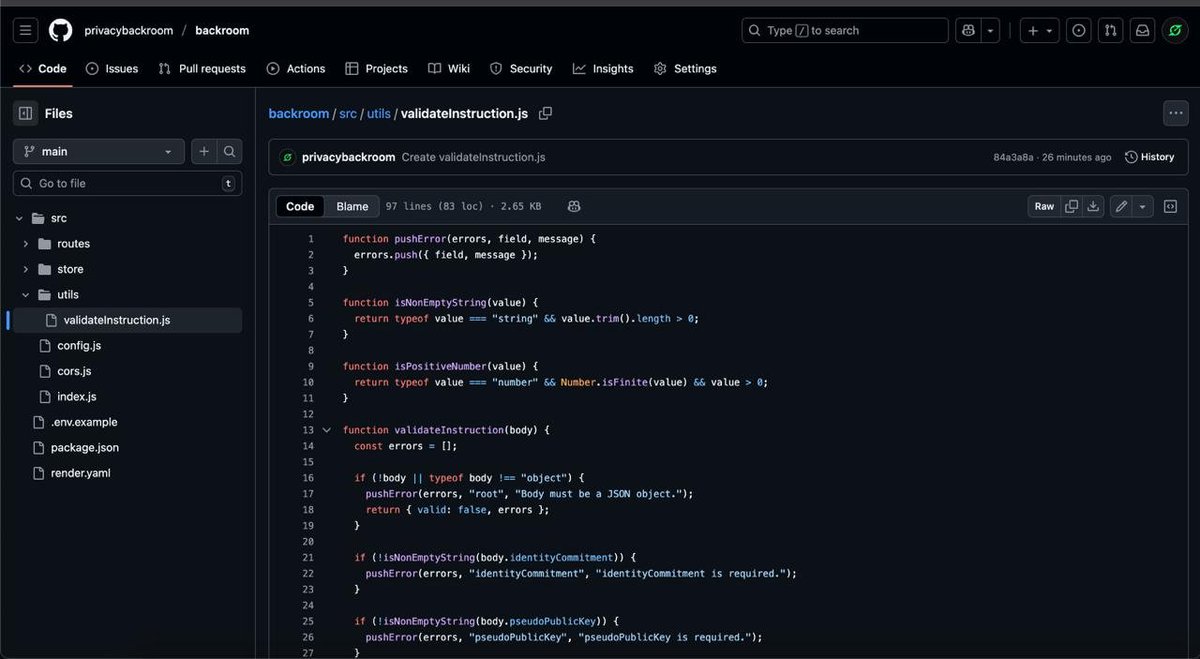Collapse the Files side panel icon
This screenshot has width=1200, height=659.
coord(26,113)
